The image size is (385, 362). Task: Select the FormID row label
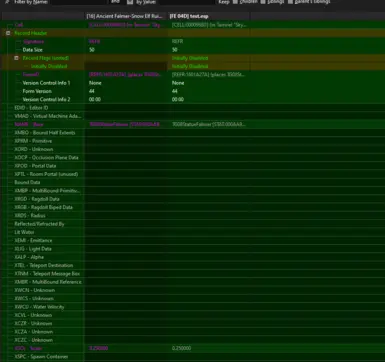tap(31, 74)
